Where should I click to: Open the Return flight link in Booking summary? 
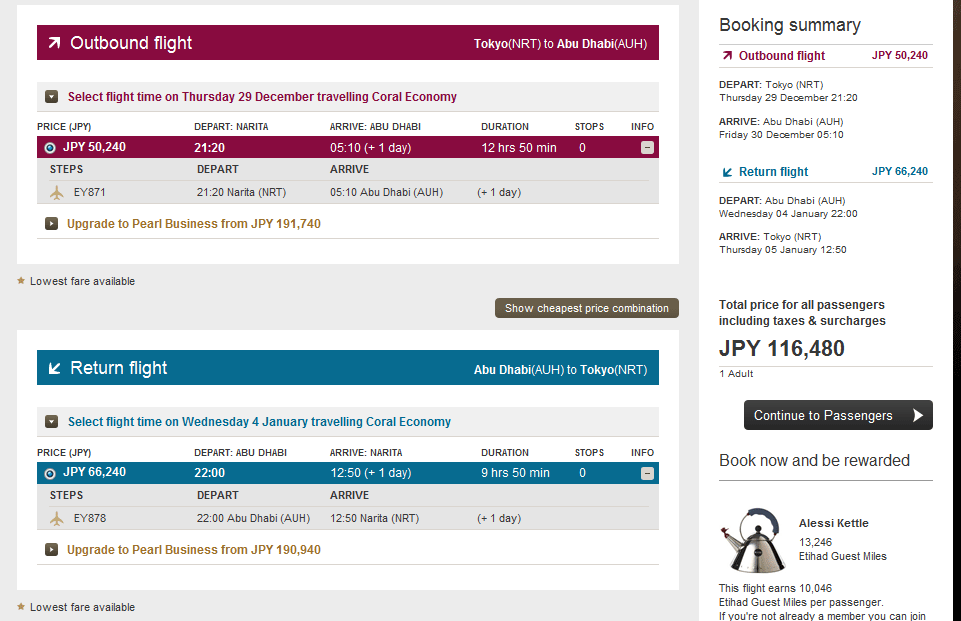pyautogui.click(x=773, y=172)
